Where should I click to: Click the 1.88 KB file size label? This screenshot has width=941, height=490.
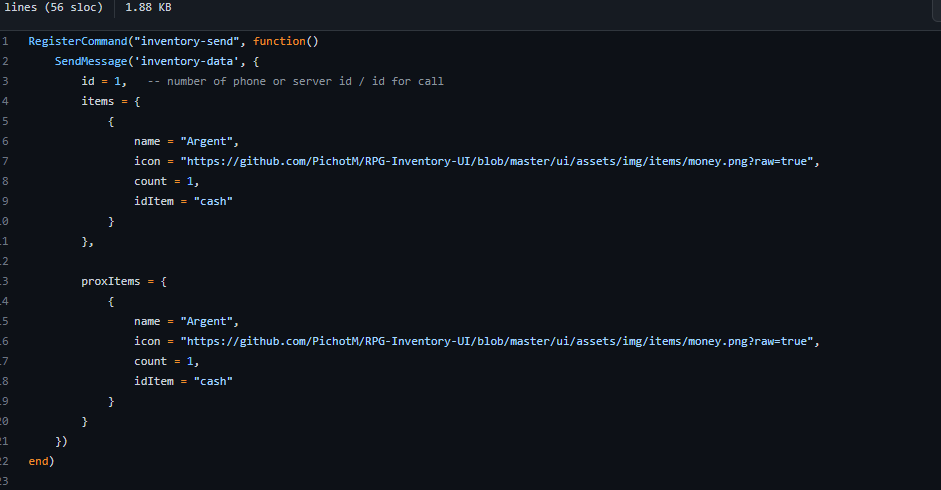pyautogui.click(x=148, y=7)
